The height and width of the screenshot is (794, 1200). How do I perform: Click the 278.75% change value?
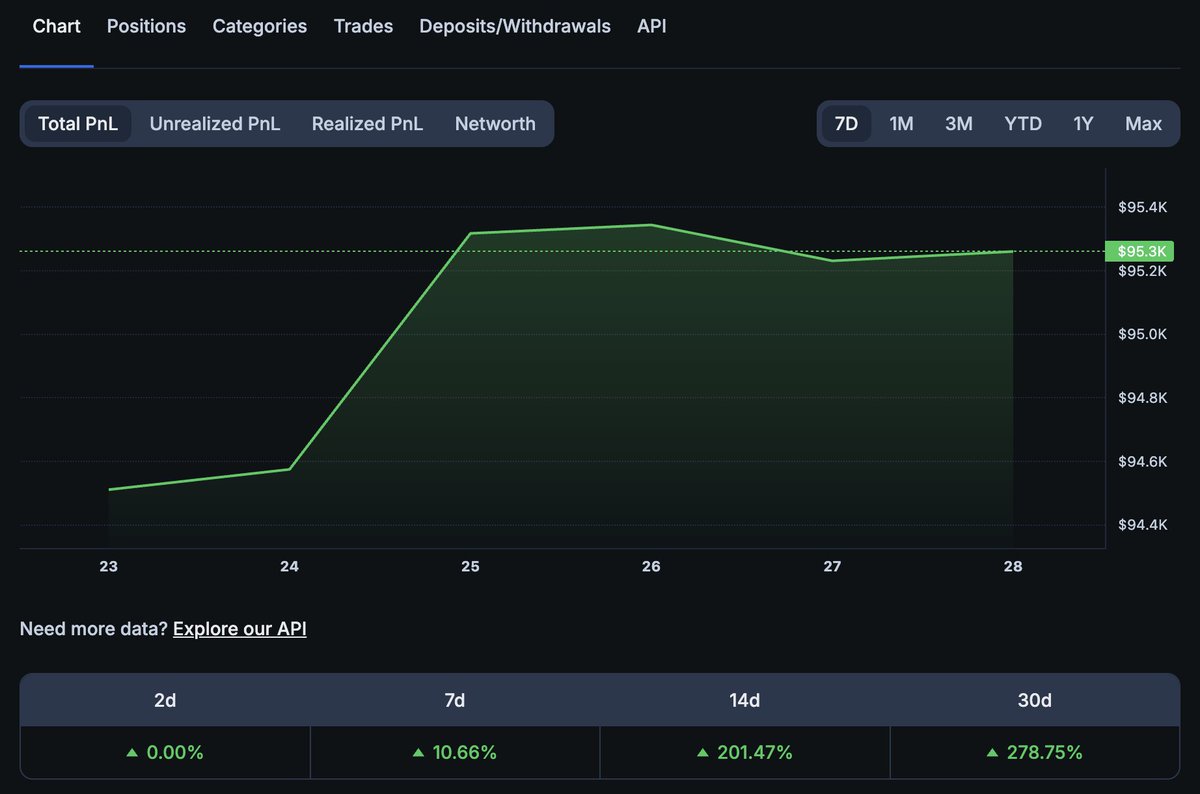coord(1044,753)
